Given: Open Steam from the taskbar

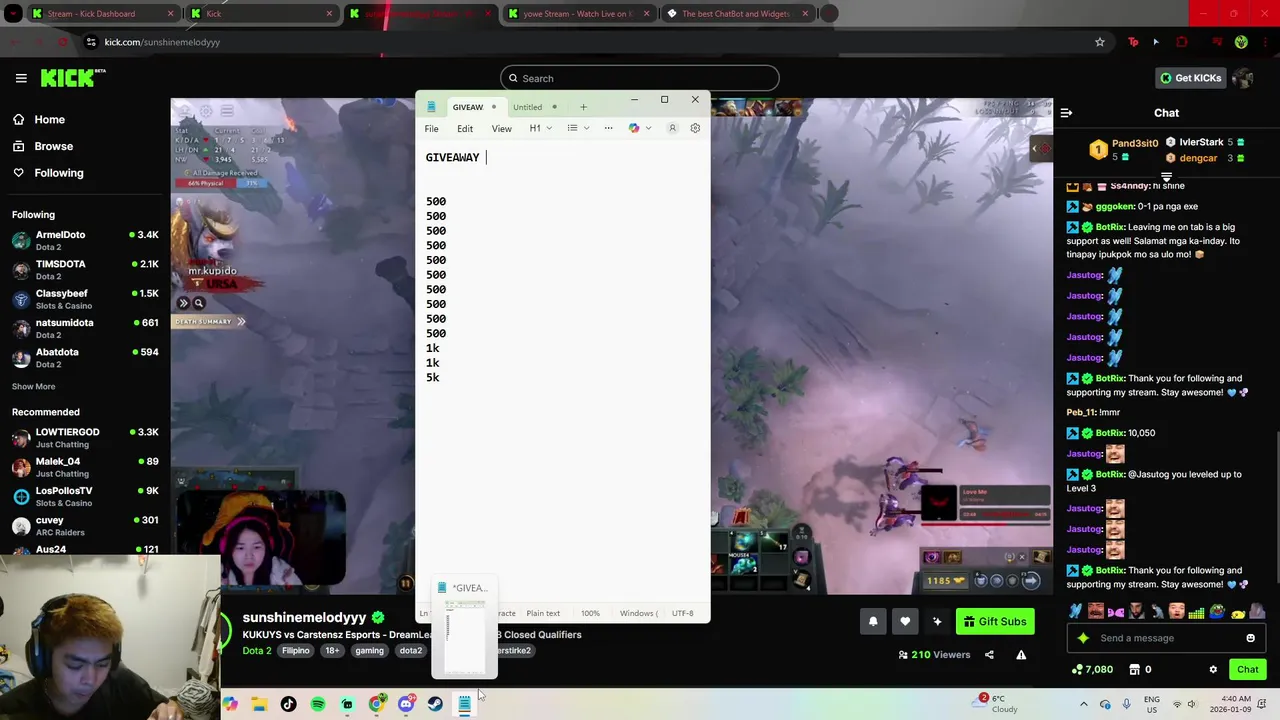Looking at the screenshot, I should (x=435, y=704).
